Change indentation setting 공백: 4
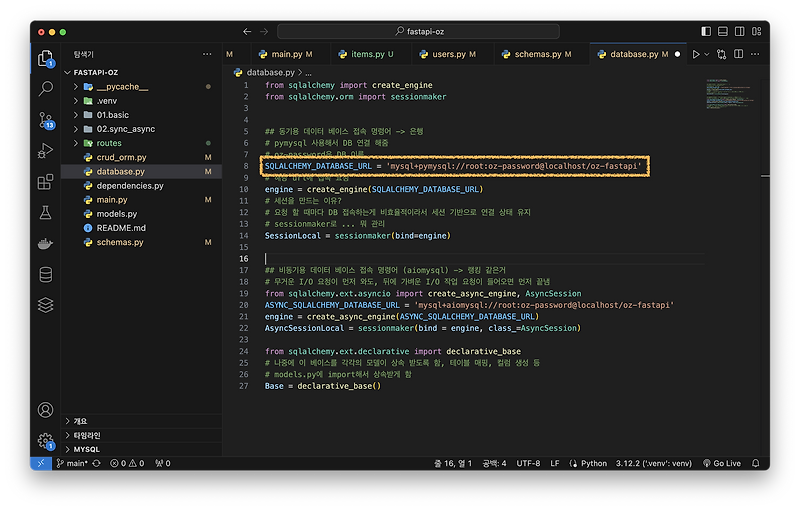The image size is (800, 510). [494, 463]
